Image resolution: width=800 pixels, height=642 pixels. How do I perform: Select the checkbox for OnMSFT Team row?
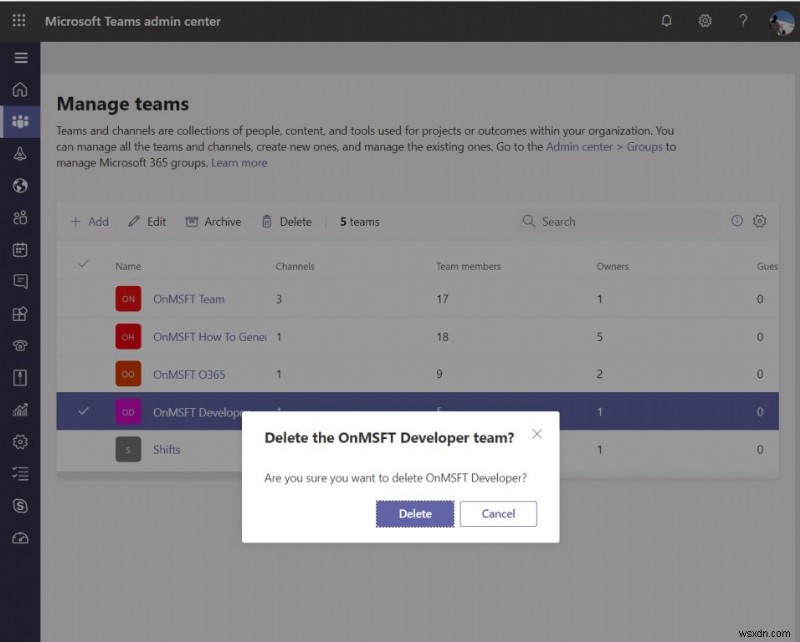point(83,299)
